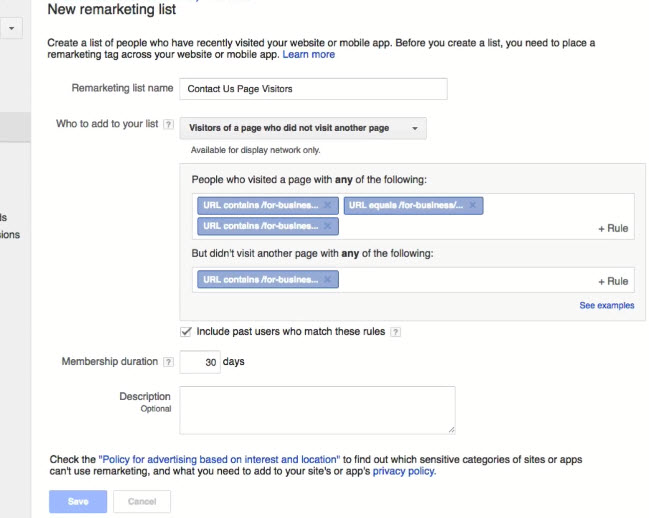The width and height of the screenshot is (649, 518).
Task: Open the small dropdown arrow in left sidebar
Action: point(11,29)
